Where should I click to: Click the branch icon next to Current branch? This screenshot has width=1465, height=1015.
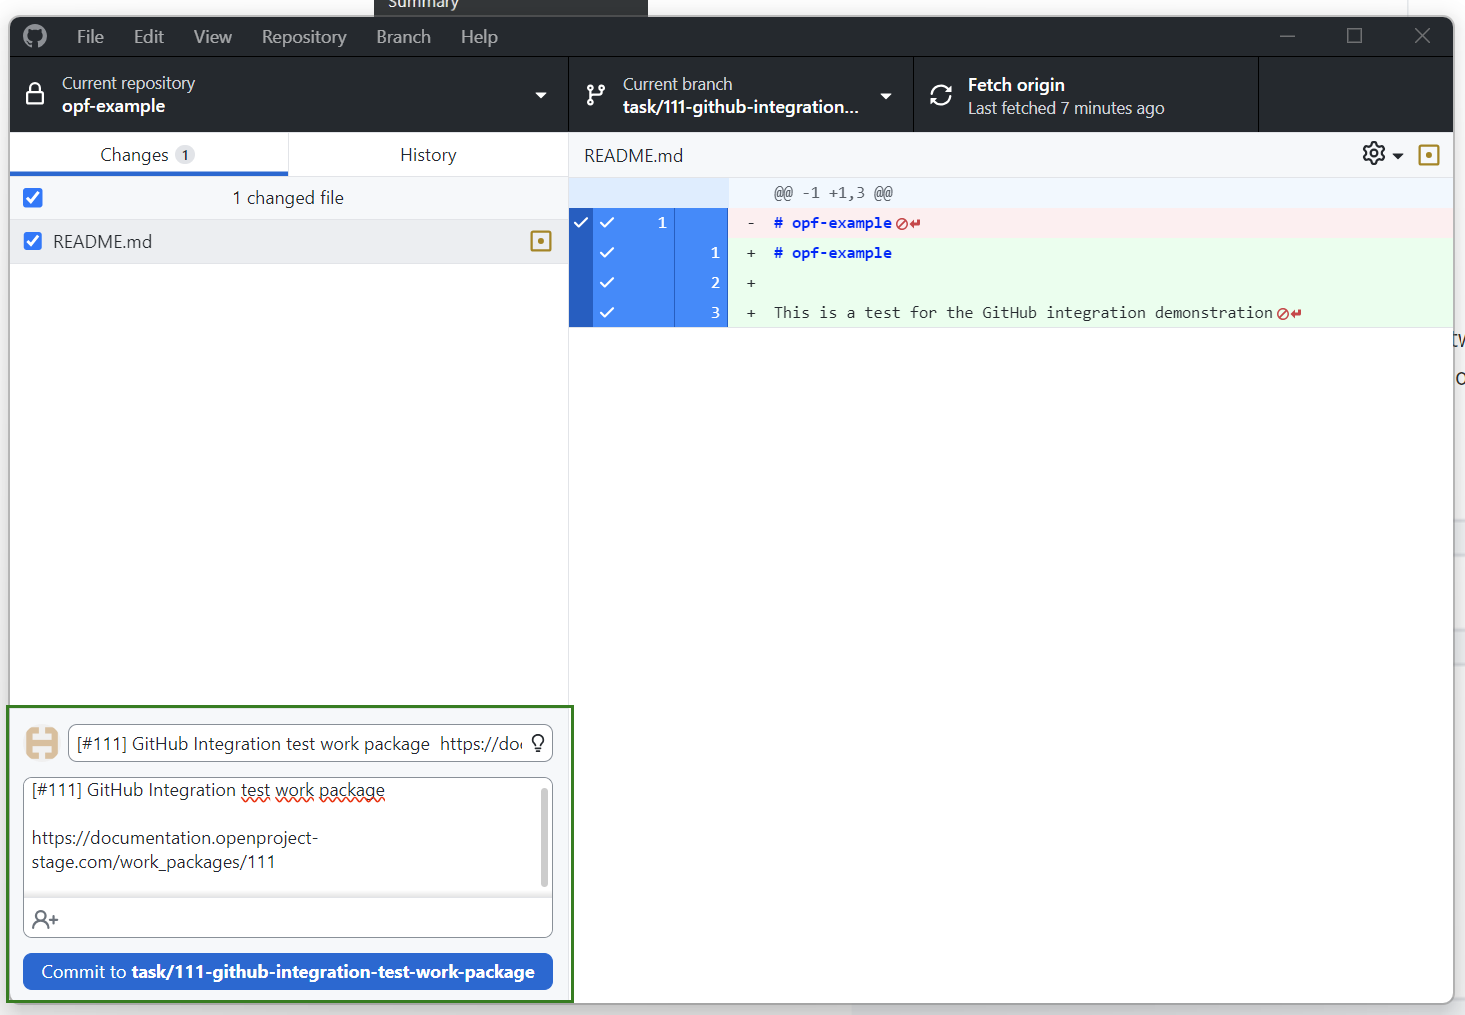point(596,94)
